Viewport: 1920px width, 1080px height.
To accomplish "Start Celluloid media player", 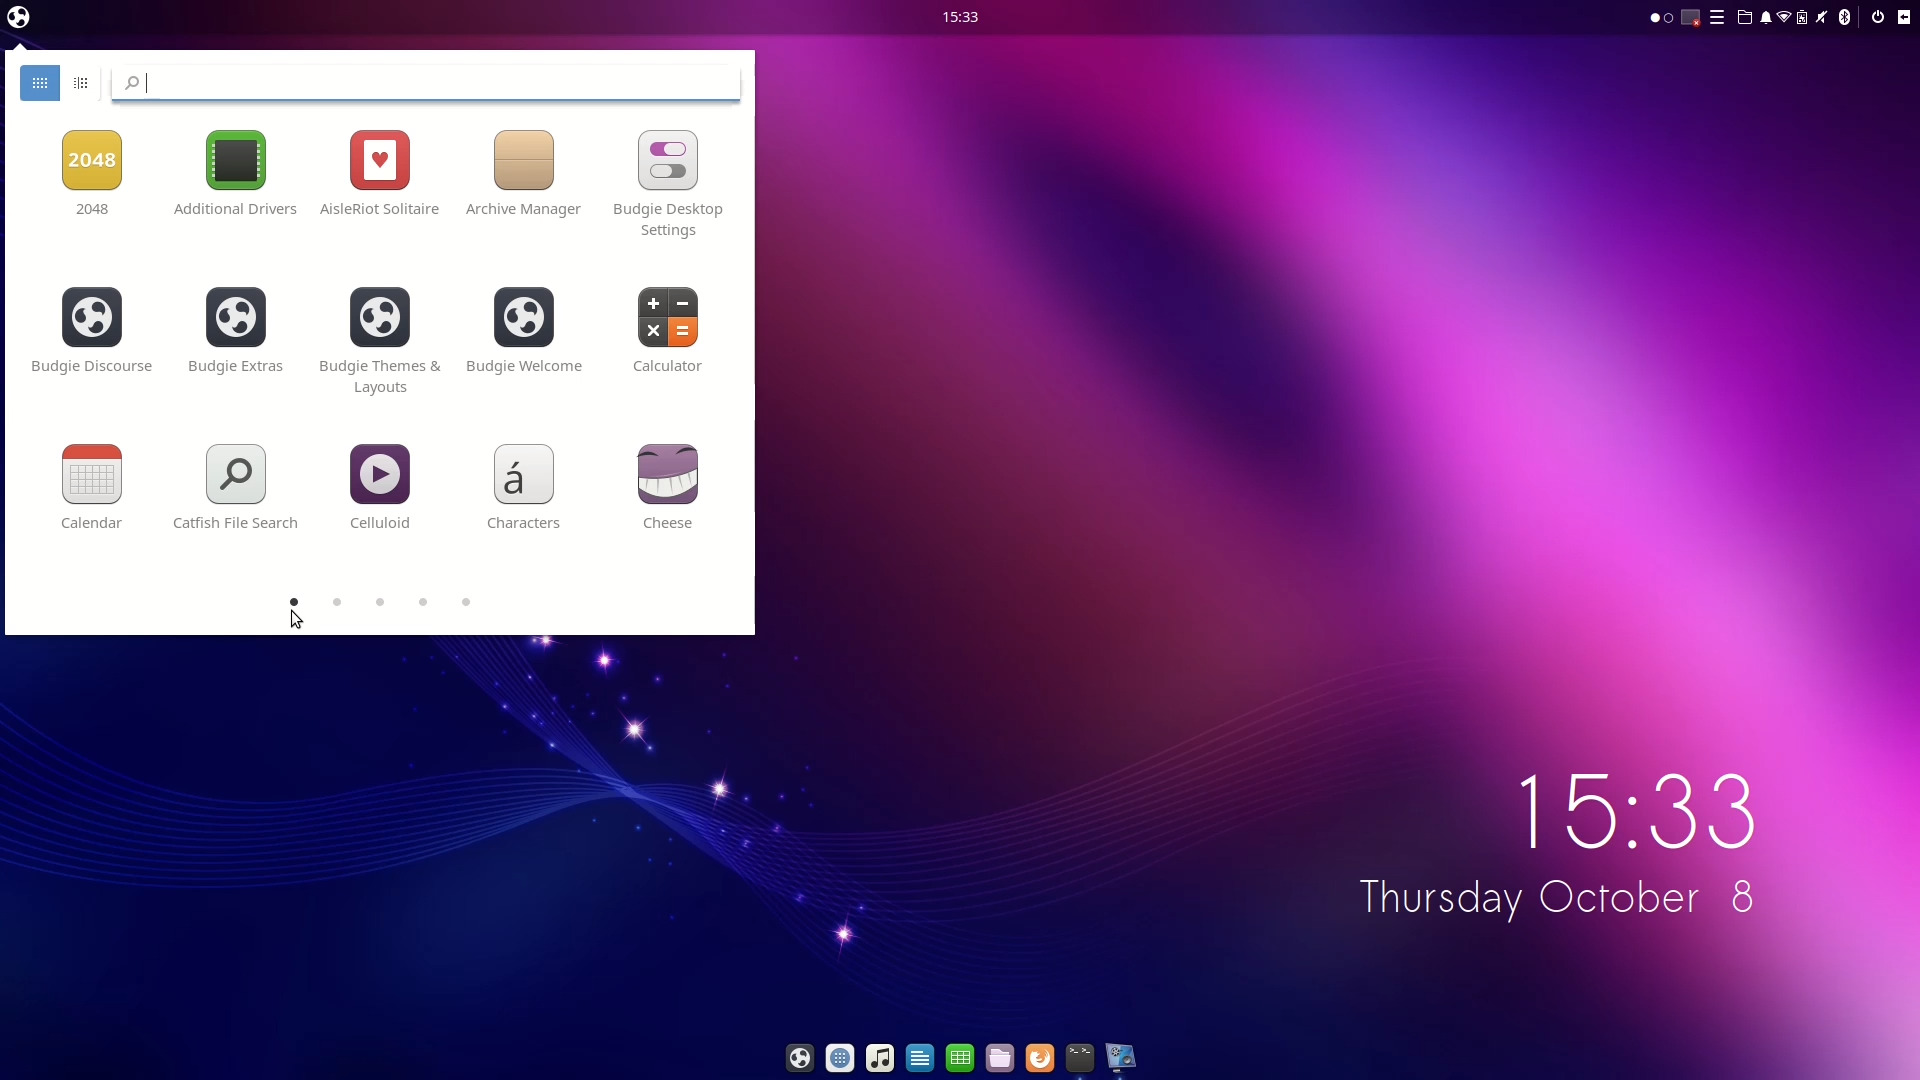I will 379,474.
